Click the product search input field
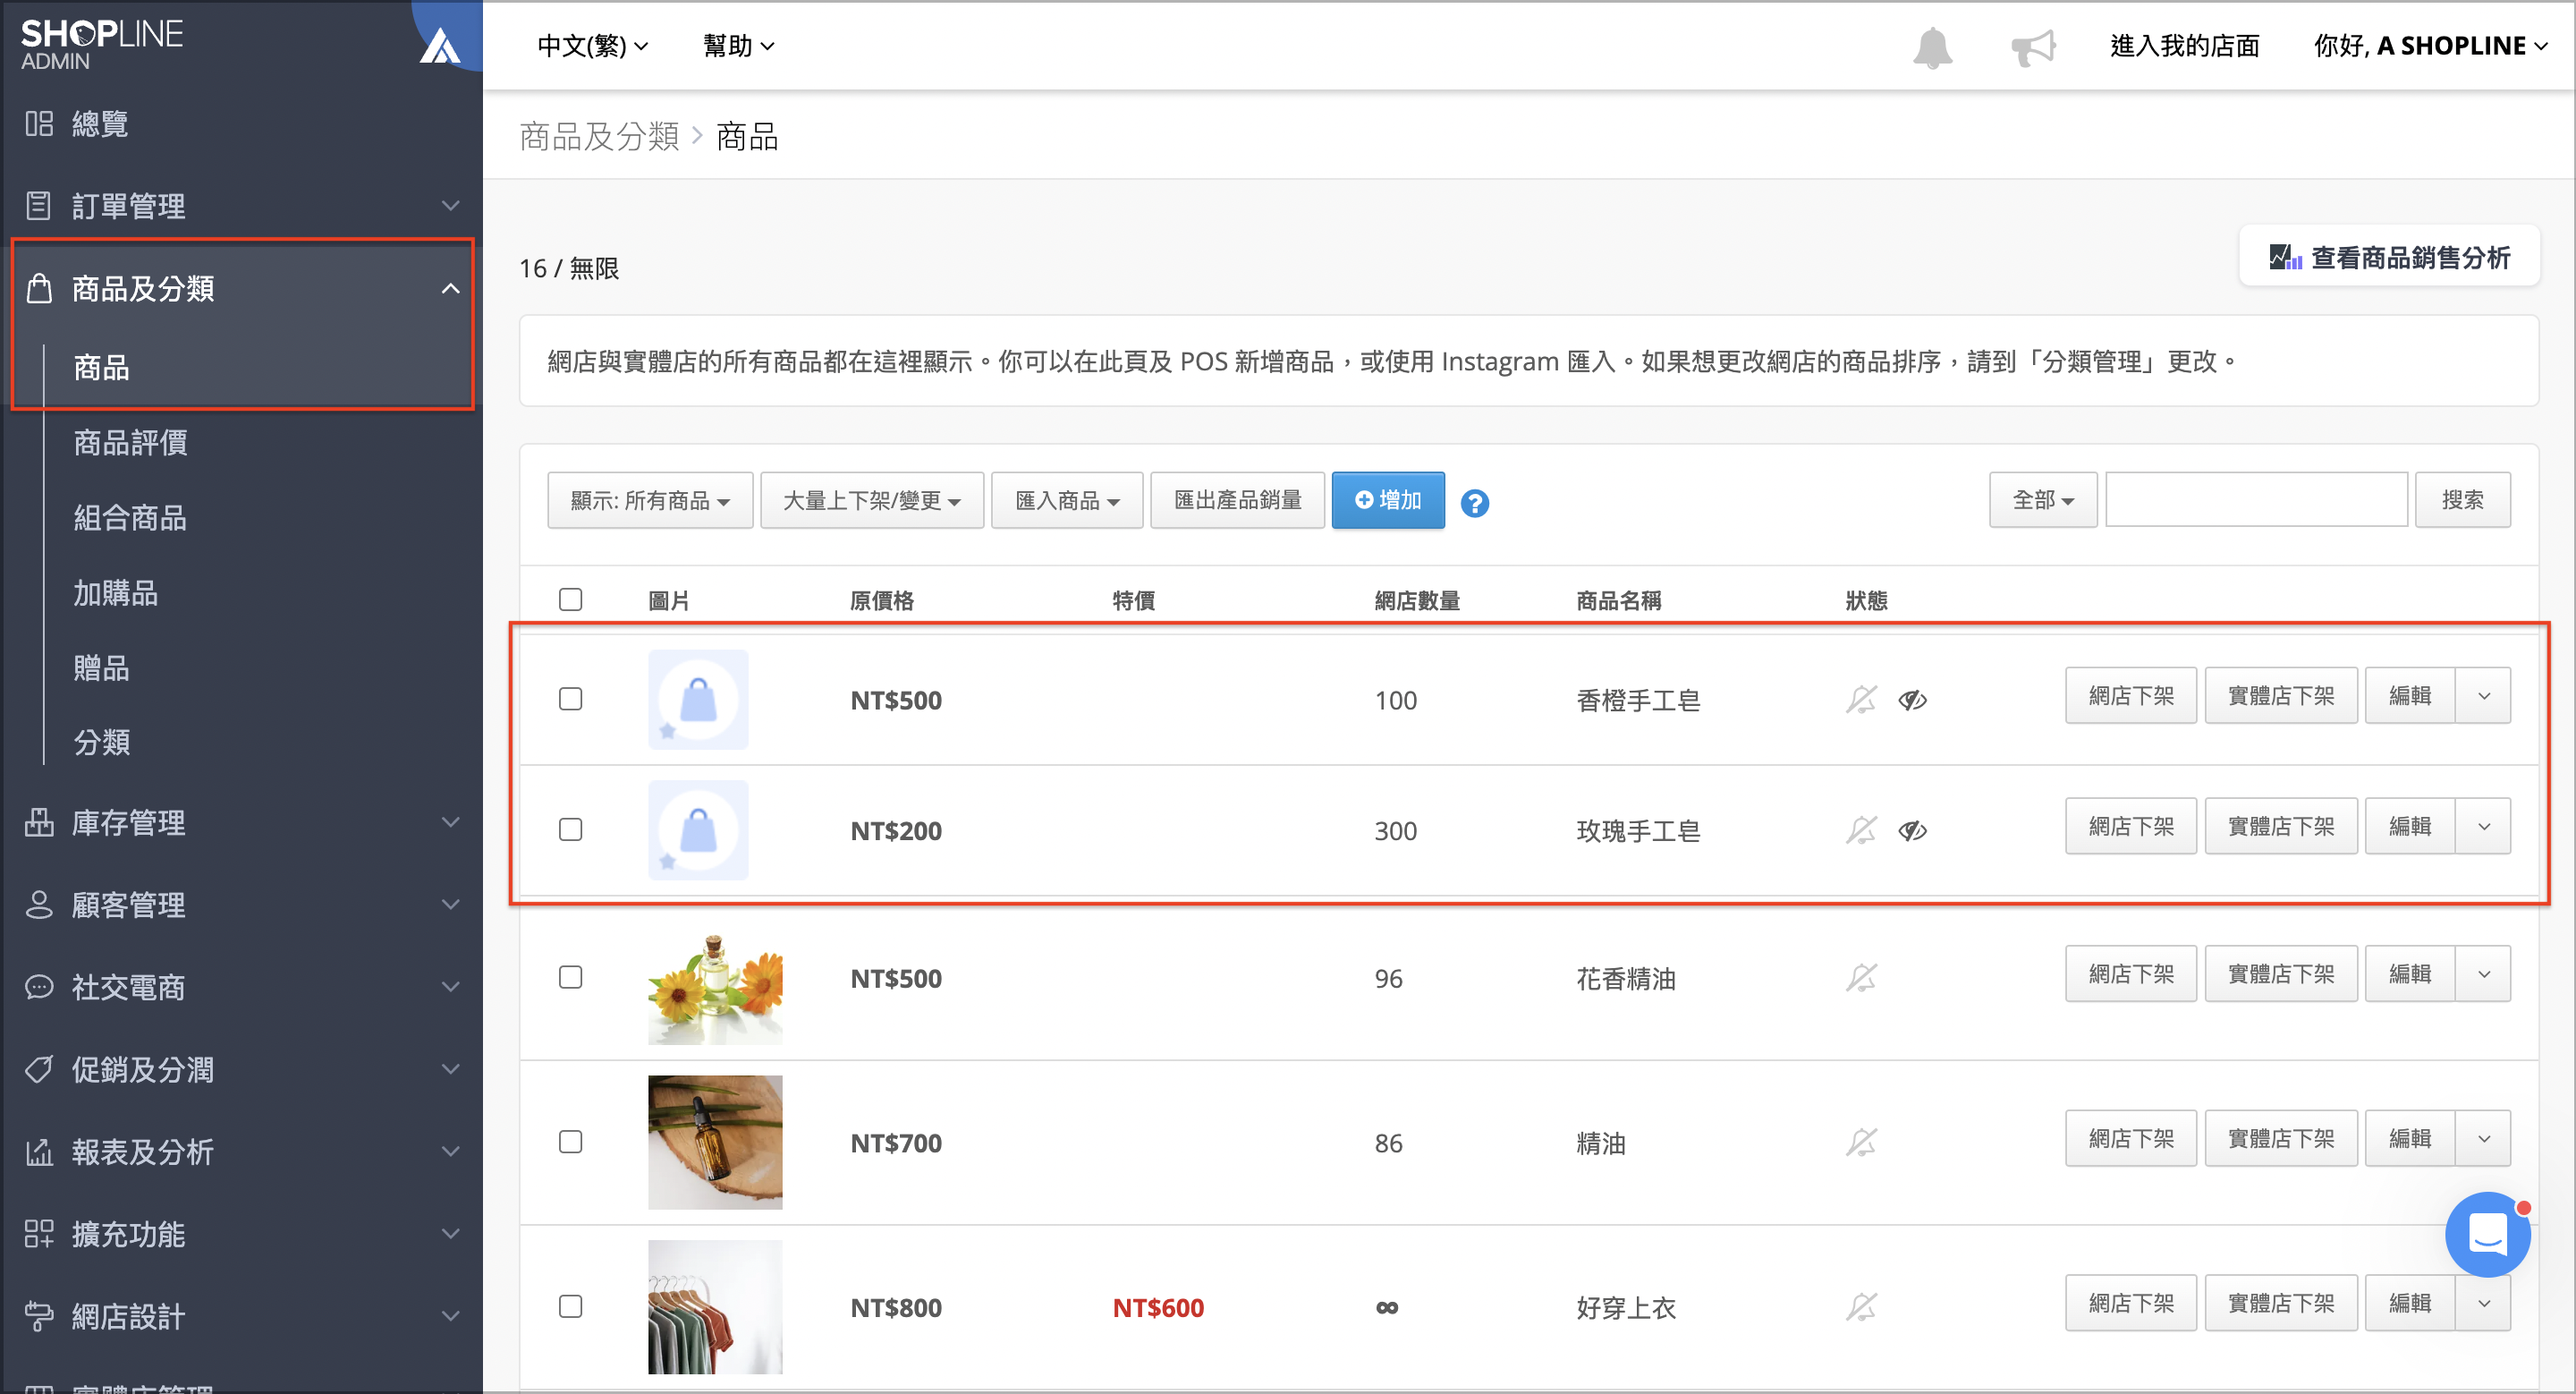The image size is (2576, 1394). click(x=2256, y=499)
